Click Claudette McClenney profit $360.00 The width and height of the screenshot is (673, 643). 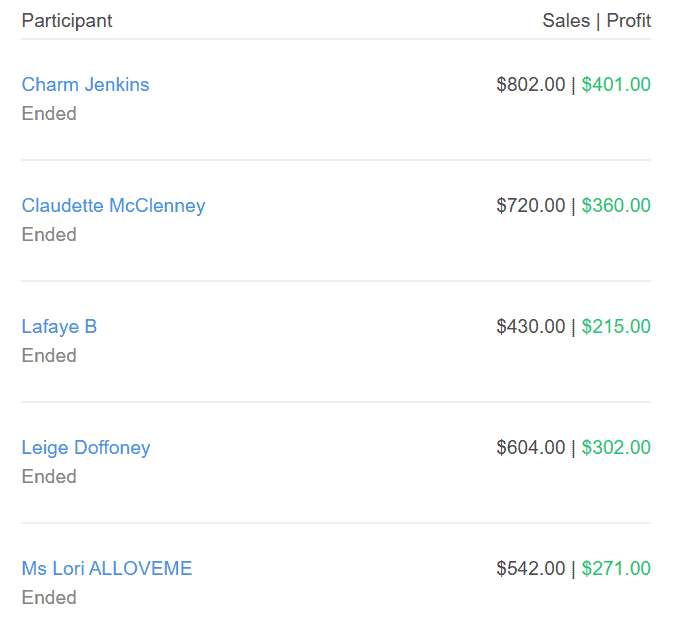pos(616,206)
